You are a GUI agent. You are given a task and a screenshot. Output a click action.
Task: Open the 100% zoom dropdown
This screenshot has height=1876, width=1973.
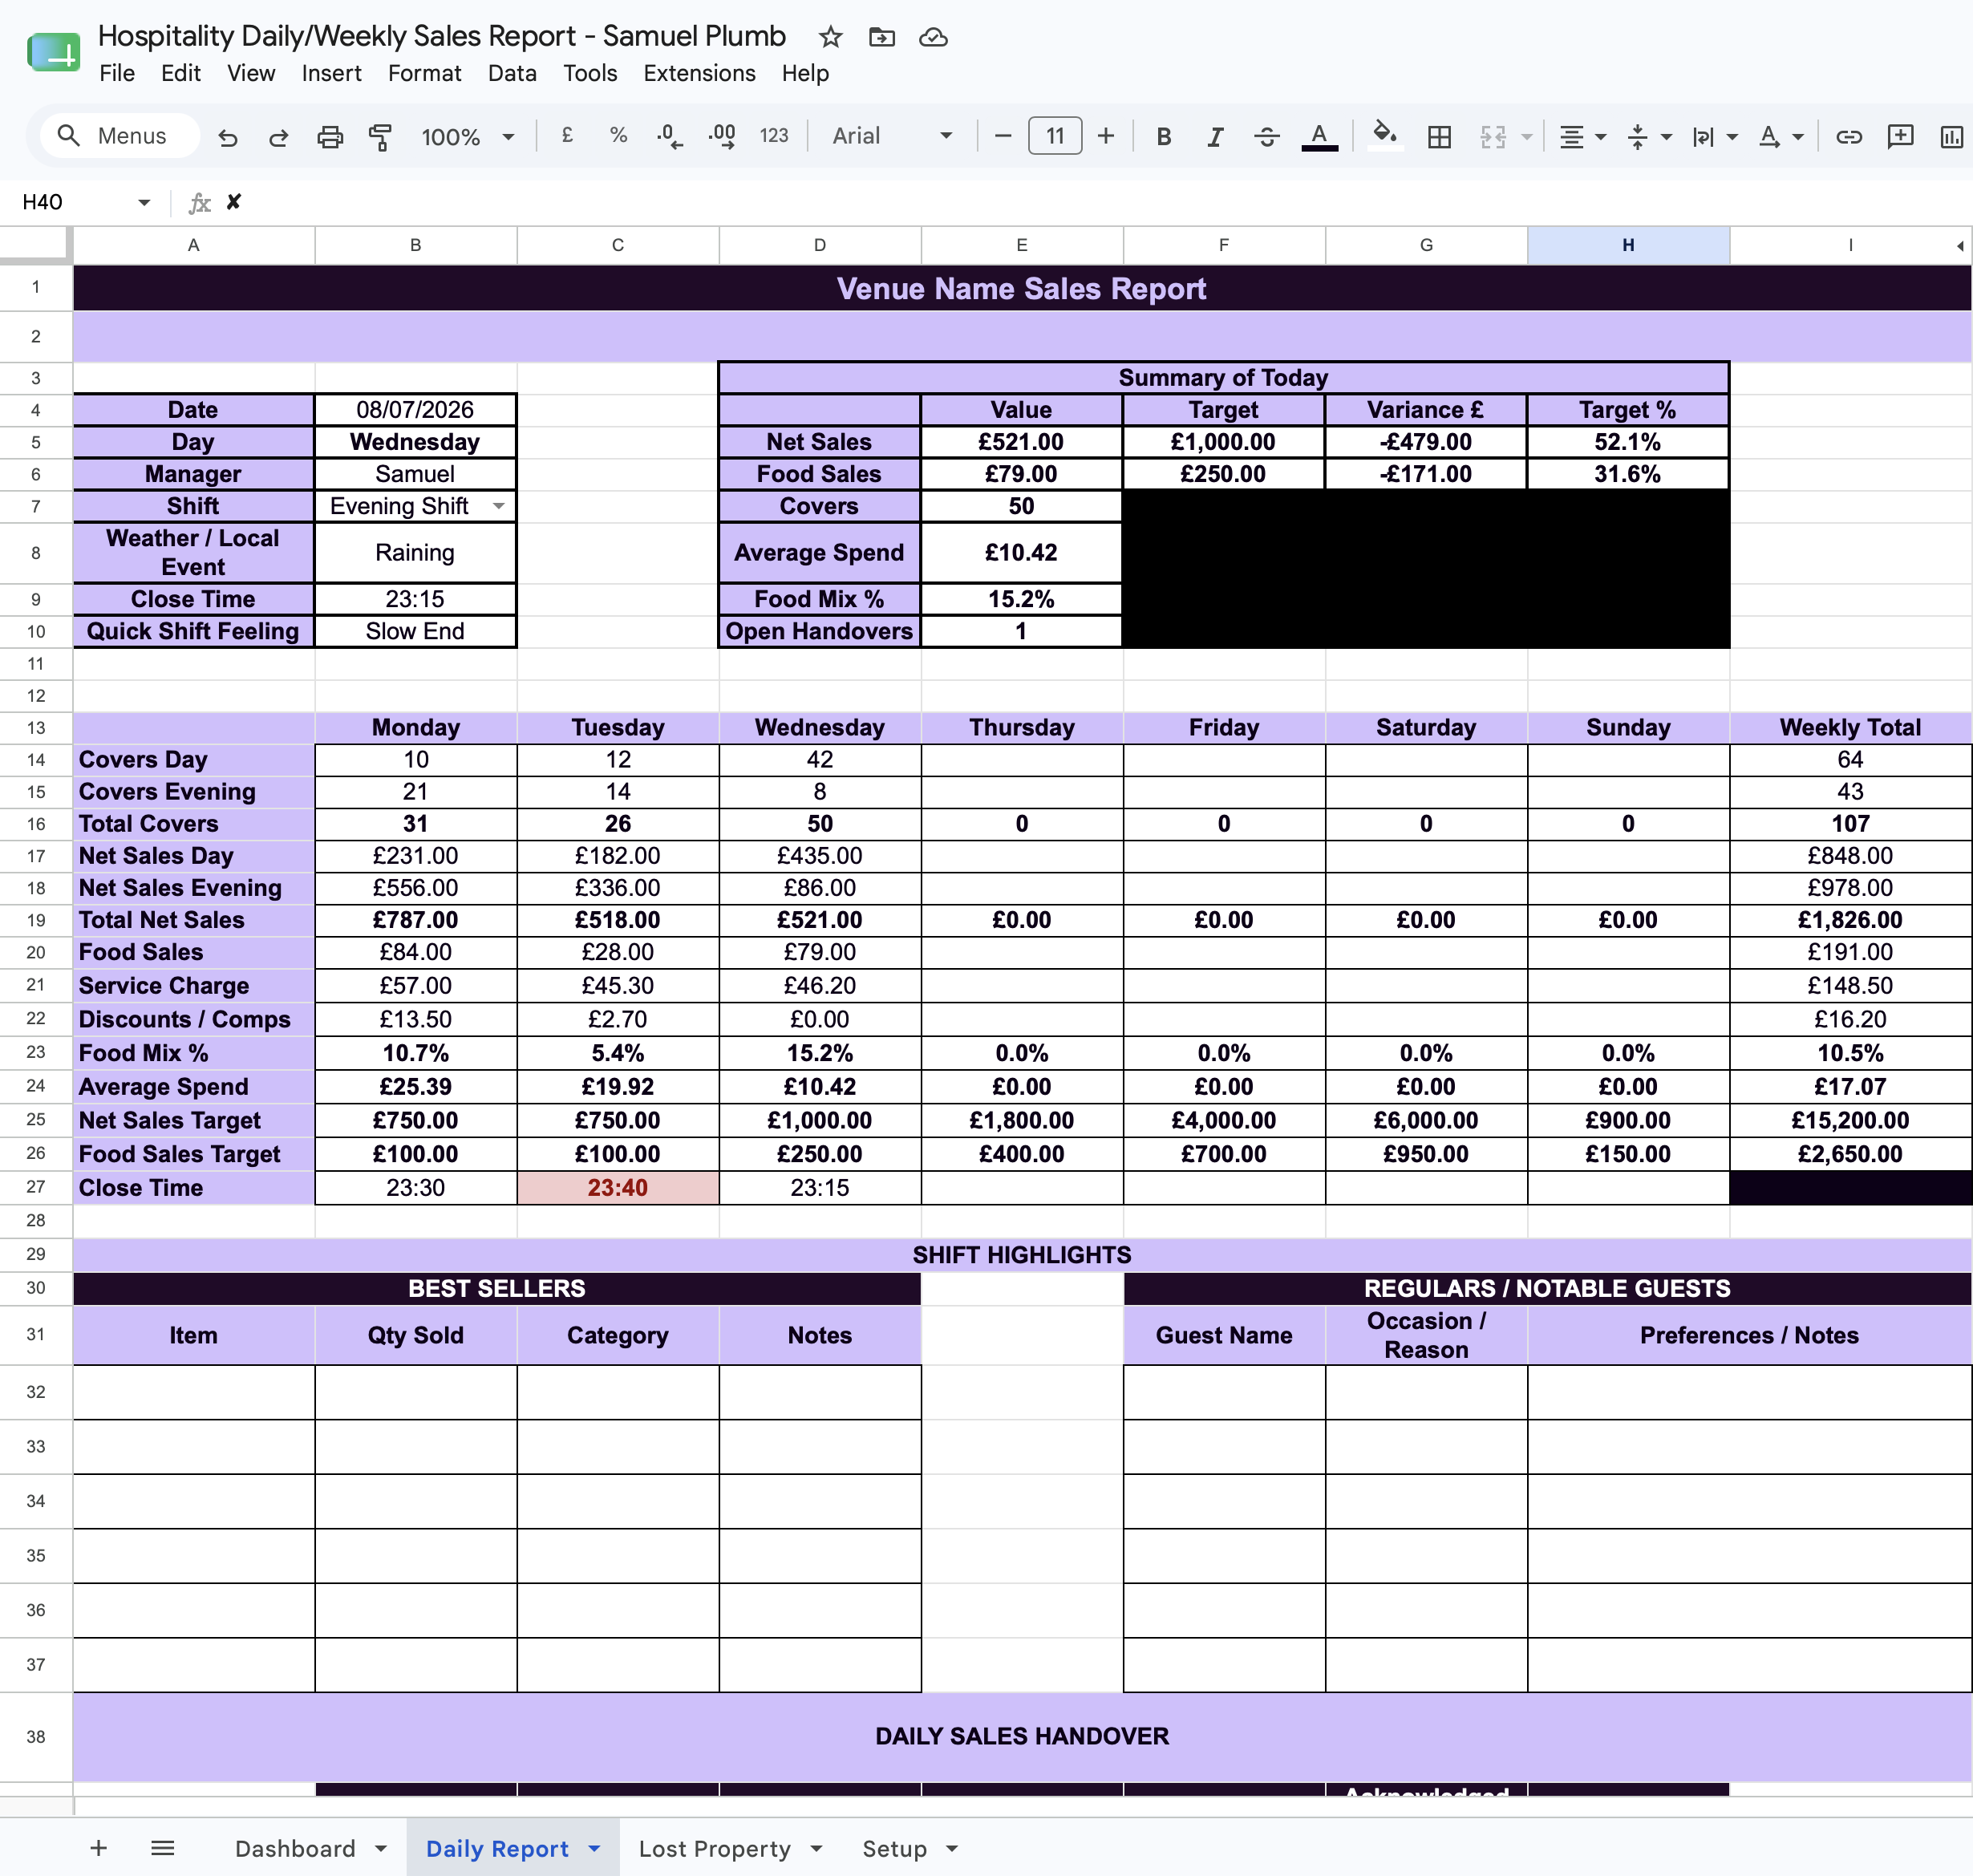click(467, 136)
